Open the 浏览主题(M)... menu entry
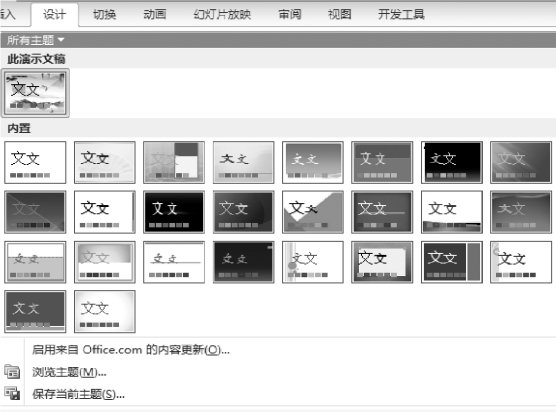 [69, 372]
